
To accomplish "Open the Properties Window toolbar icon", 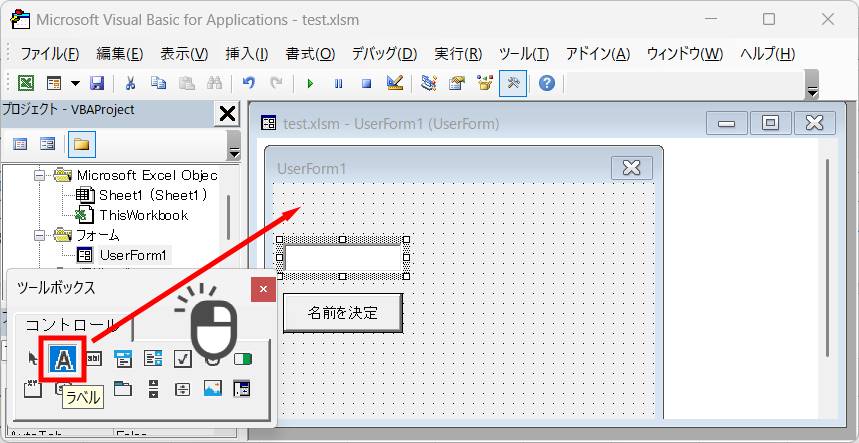I will (456, 83).
